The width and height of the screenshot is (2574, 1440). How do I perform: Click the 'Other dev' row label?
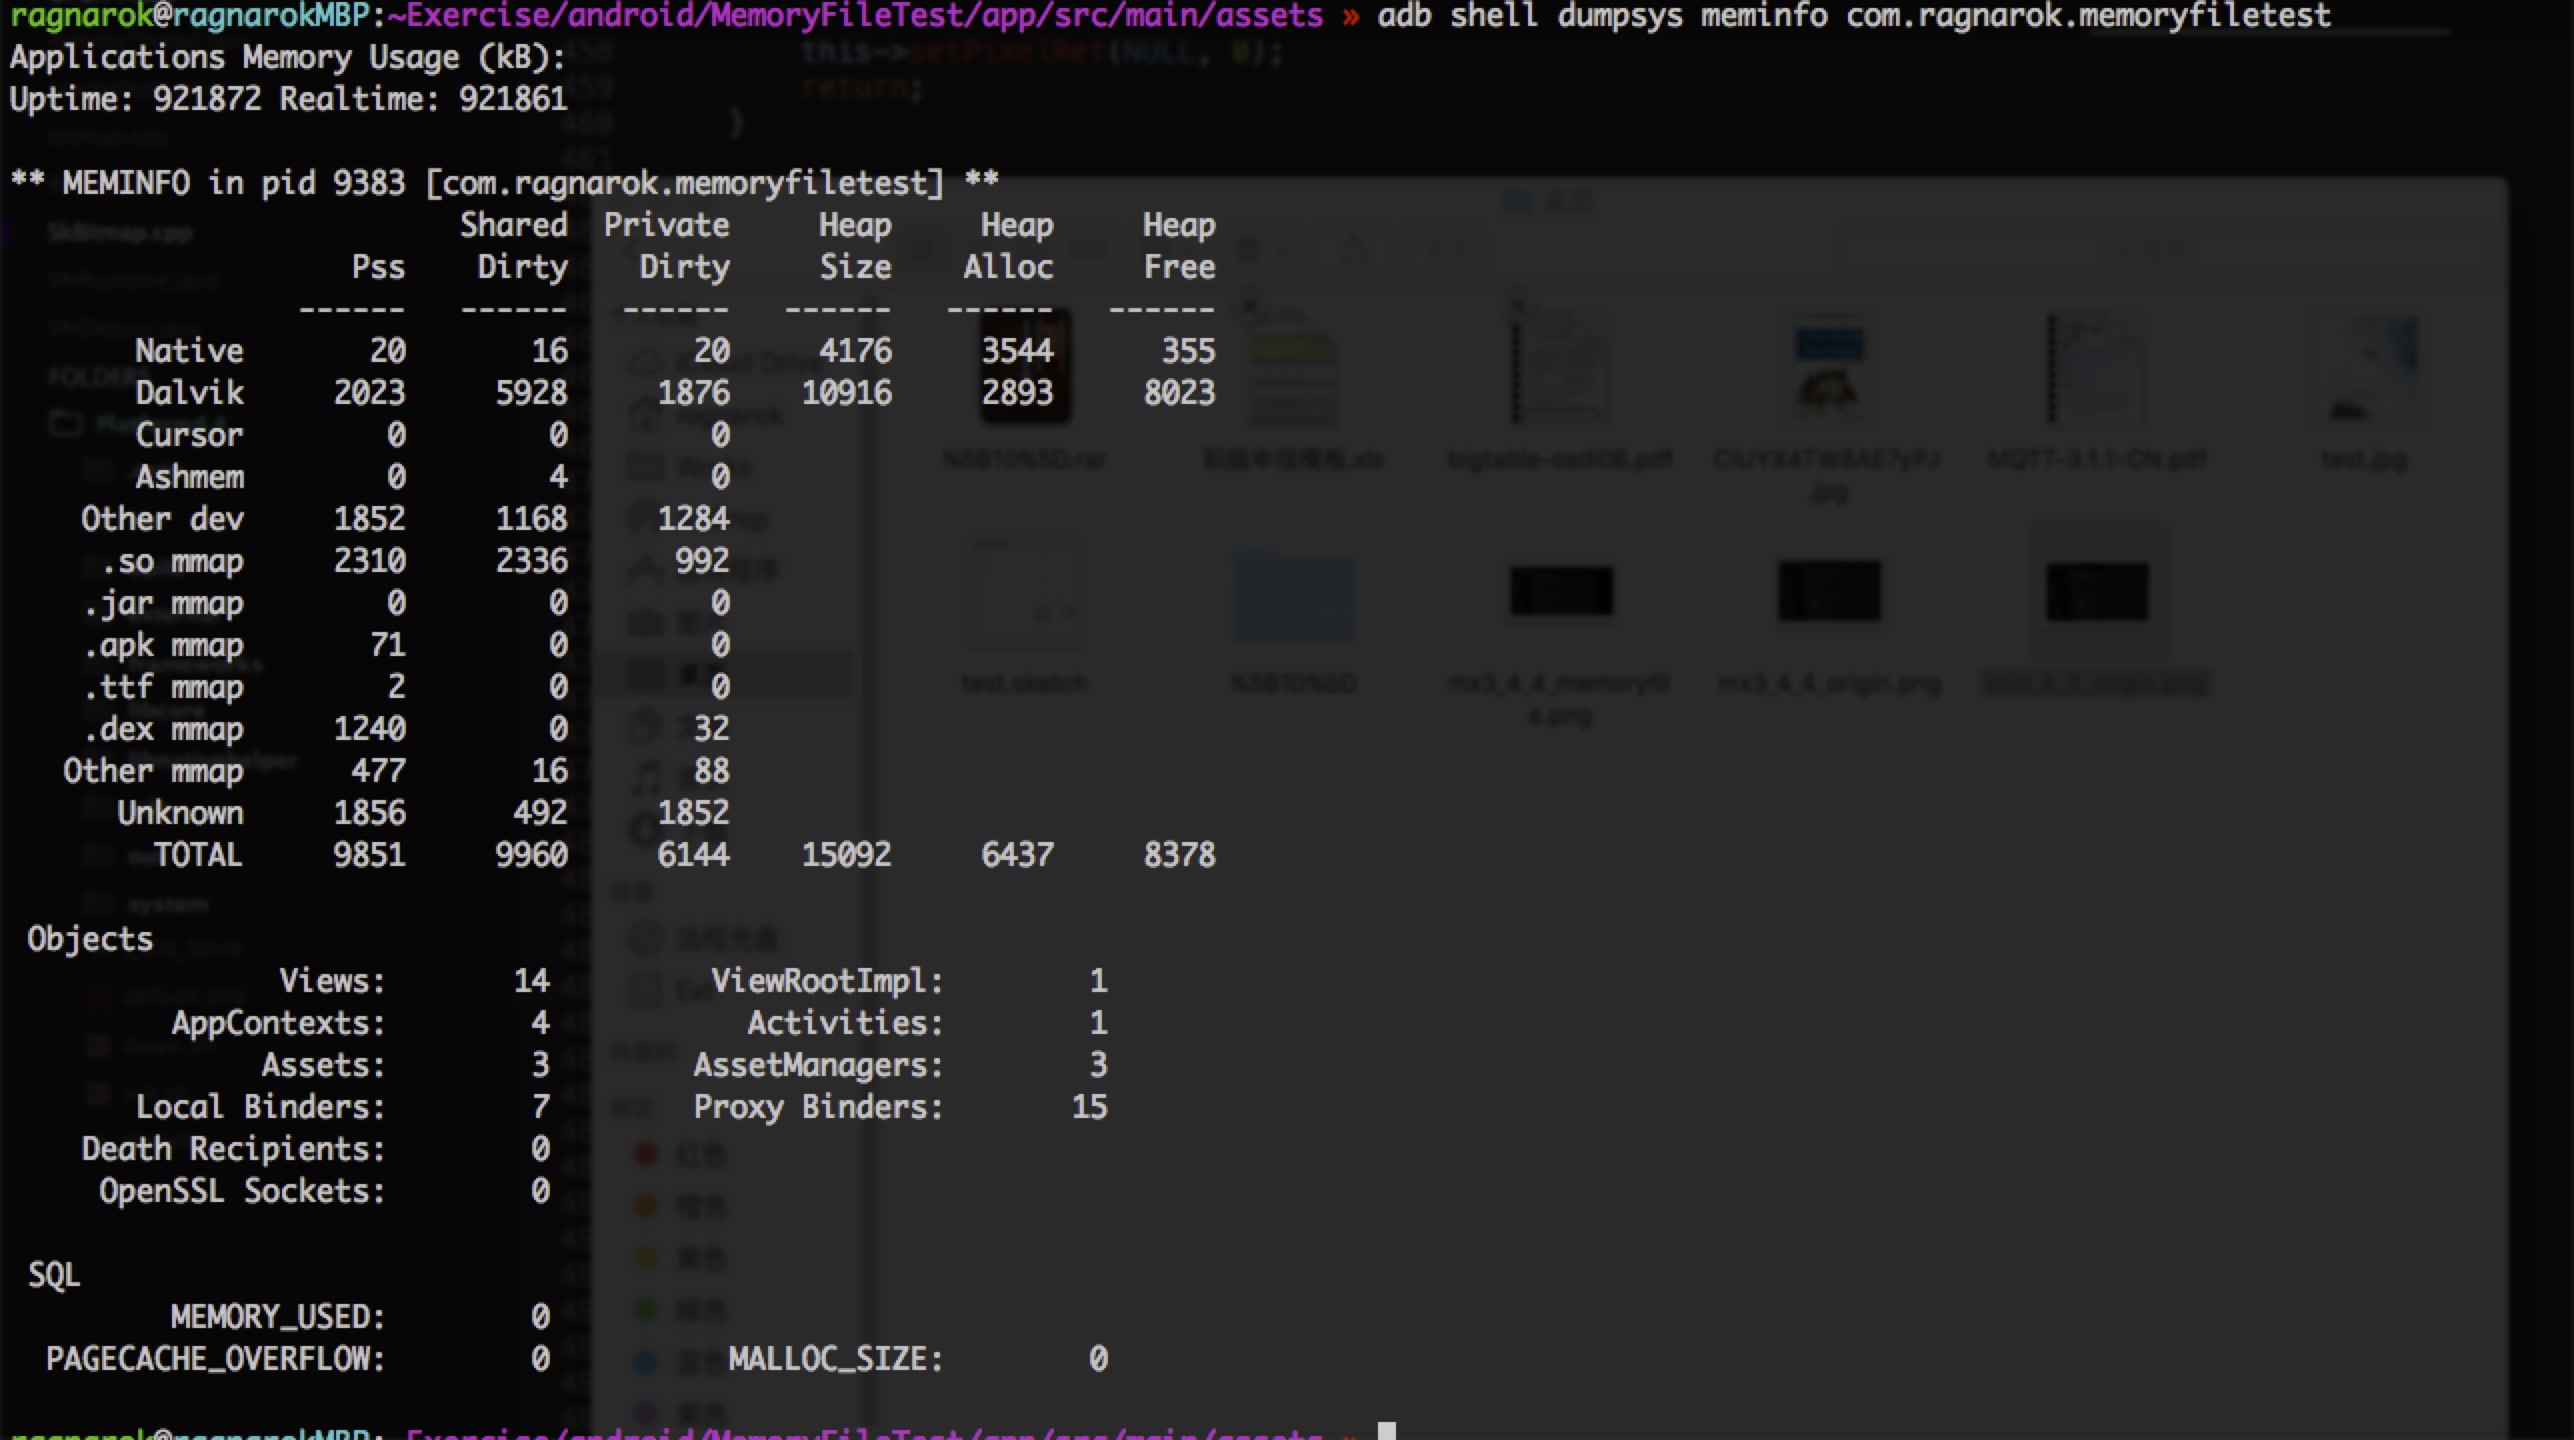pyautogui.click(x=162, y=519)
